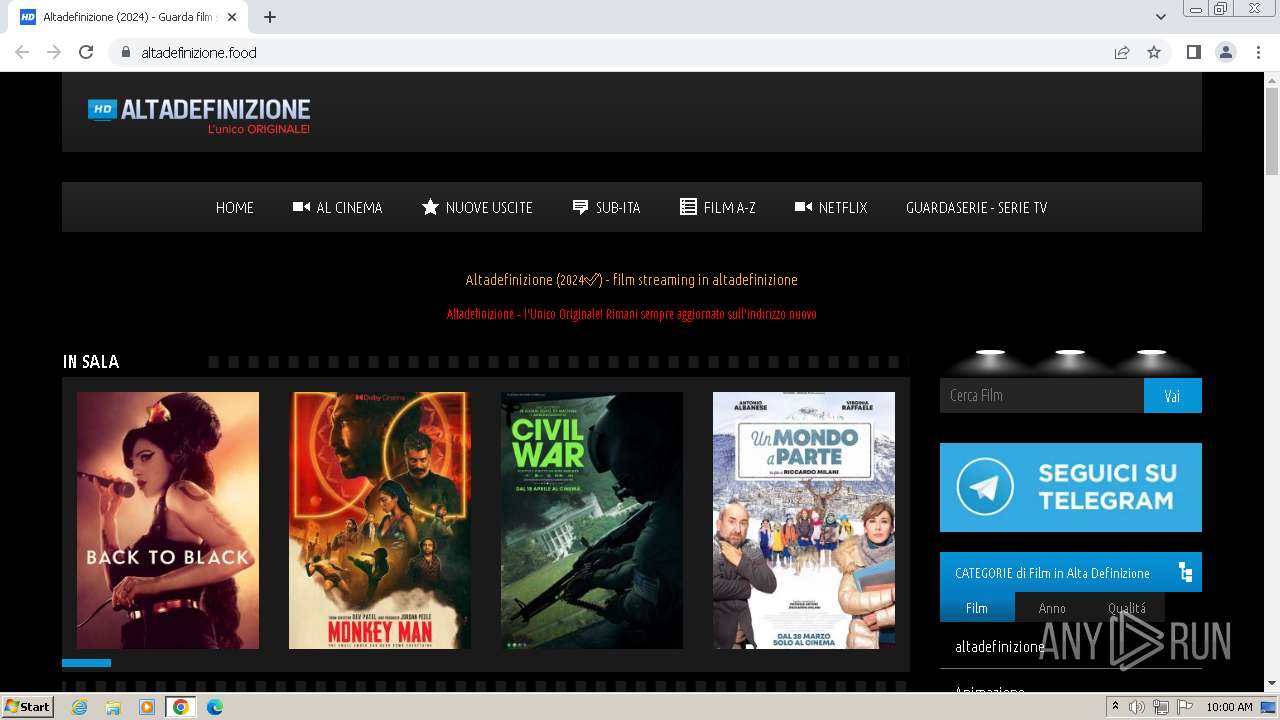This screenshot has height=720, width=1280.
Task: Open Back to Black movie poster
Action: pyautogui.click(x=168, y=520)
